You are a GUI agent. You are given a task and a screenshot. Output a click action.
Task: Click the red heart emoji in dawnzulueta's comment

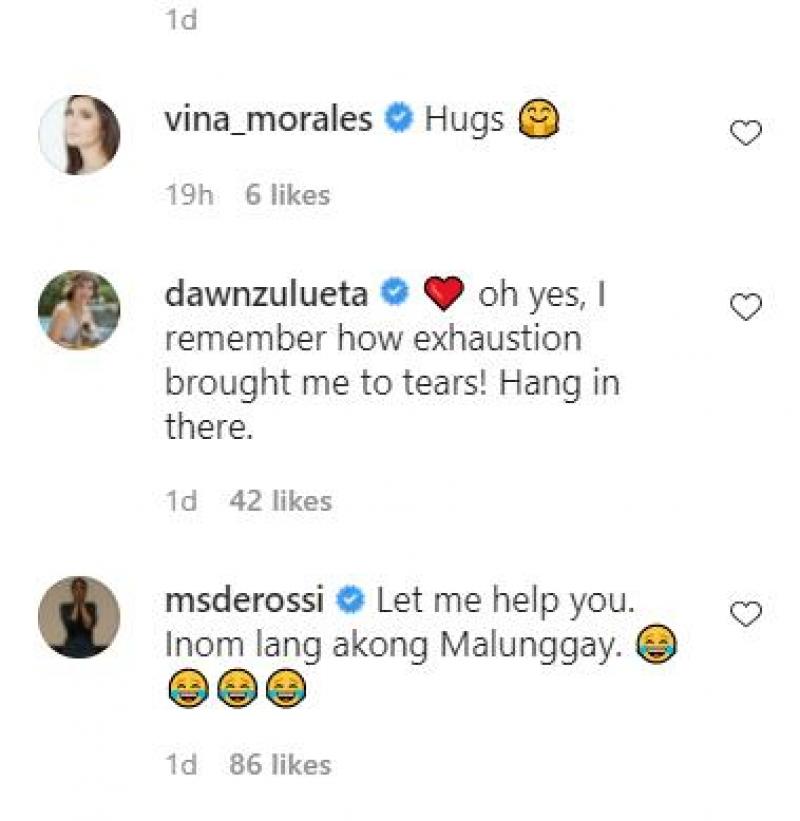pos(444,295)
